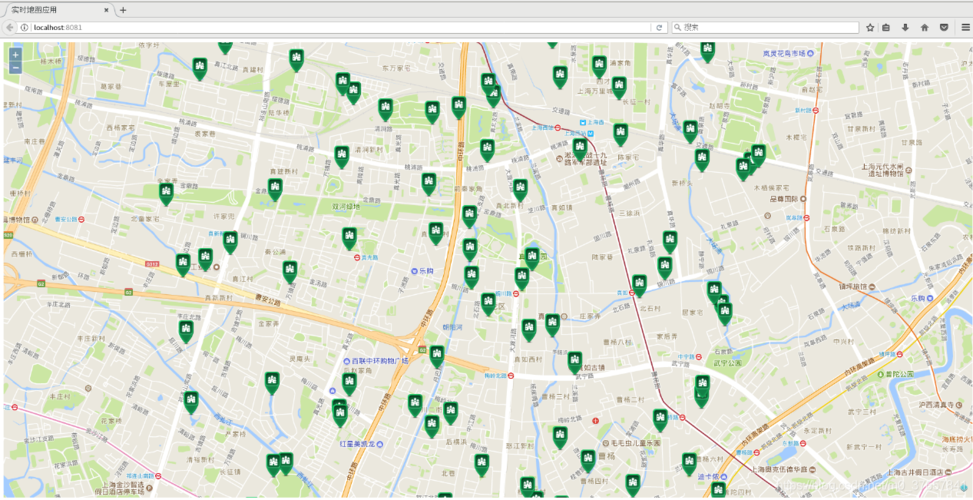Viewport: 973px width, 500px height.
Task: Click the 木杨侯家宅 label
Action: [x=770, y=187]
